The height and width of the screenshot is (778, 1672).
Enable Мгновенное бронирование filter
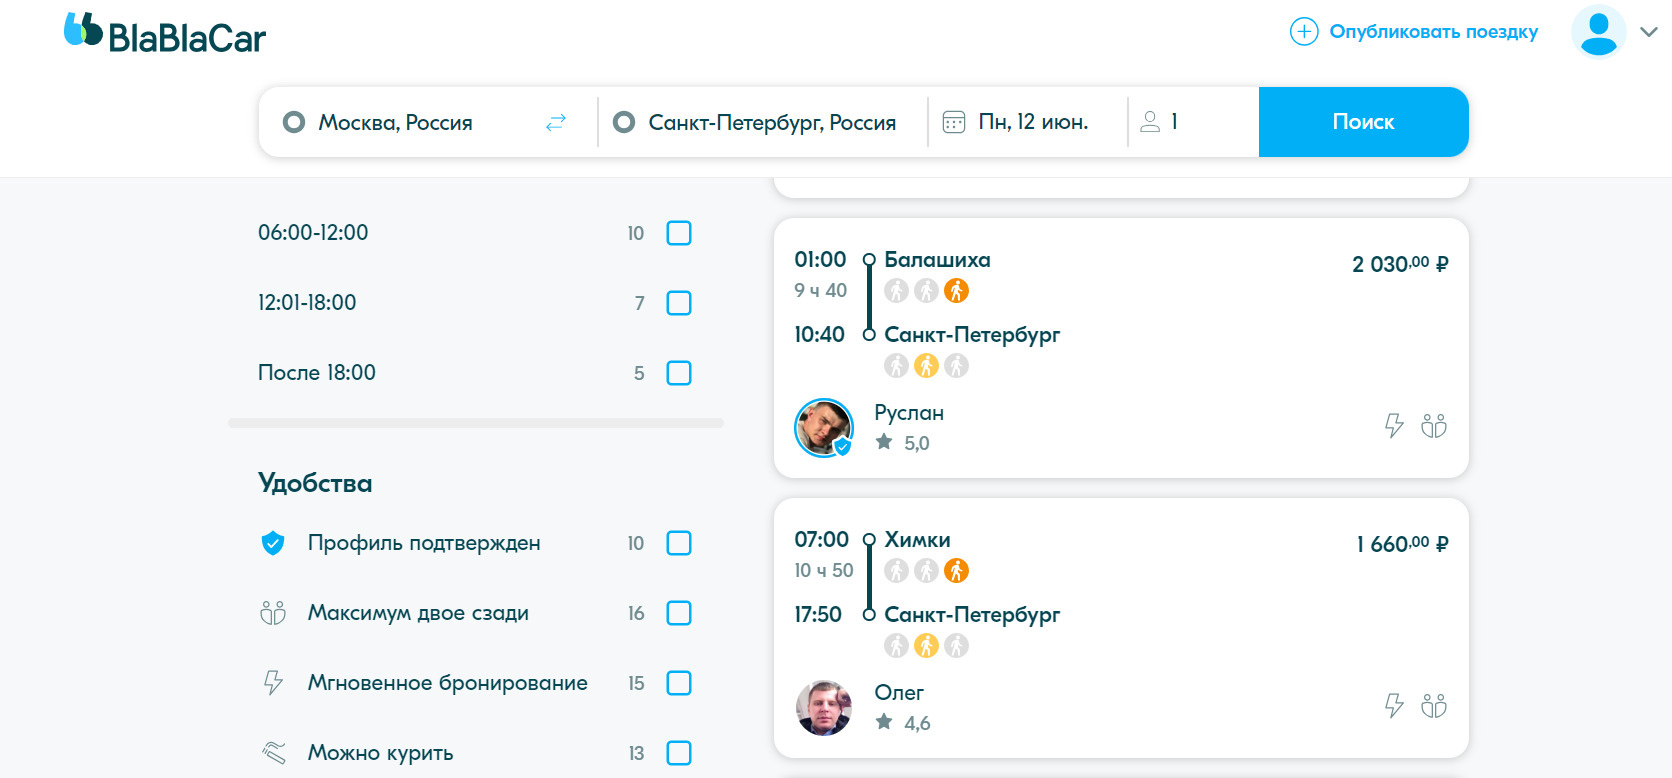pos(679,683)
